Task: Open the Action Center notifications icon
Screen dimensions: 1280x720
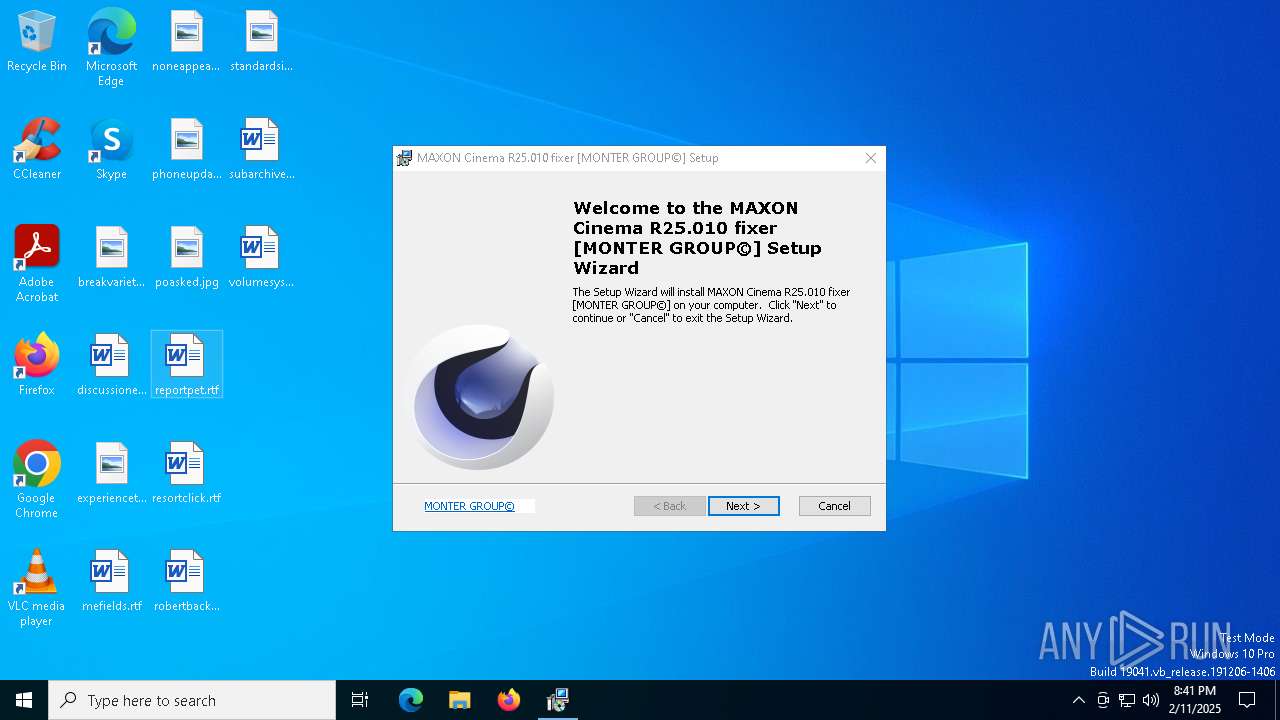Action: coord(1247,700)
